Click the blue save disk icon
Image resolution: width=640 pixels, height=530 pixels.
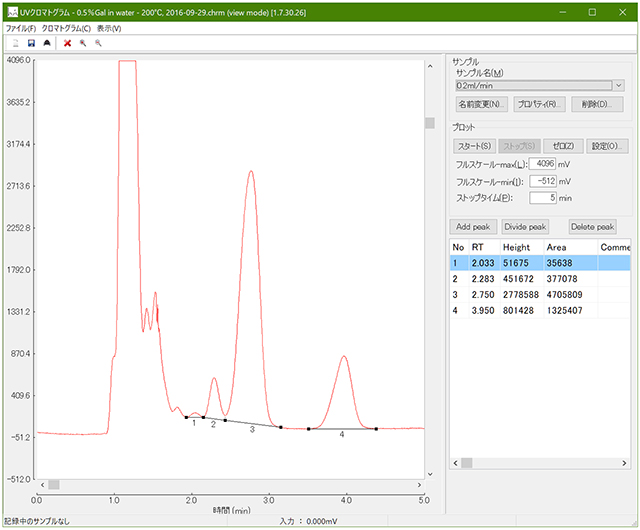pos(31,44)
